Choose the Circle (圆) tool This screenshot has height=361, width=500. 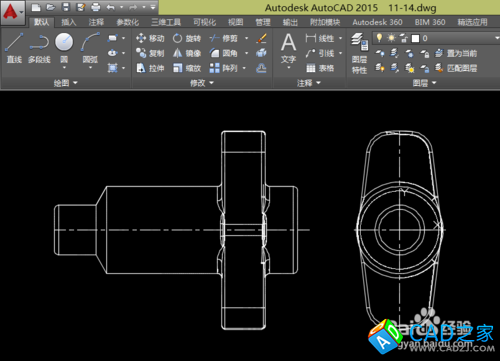click(64, 49)
